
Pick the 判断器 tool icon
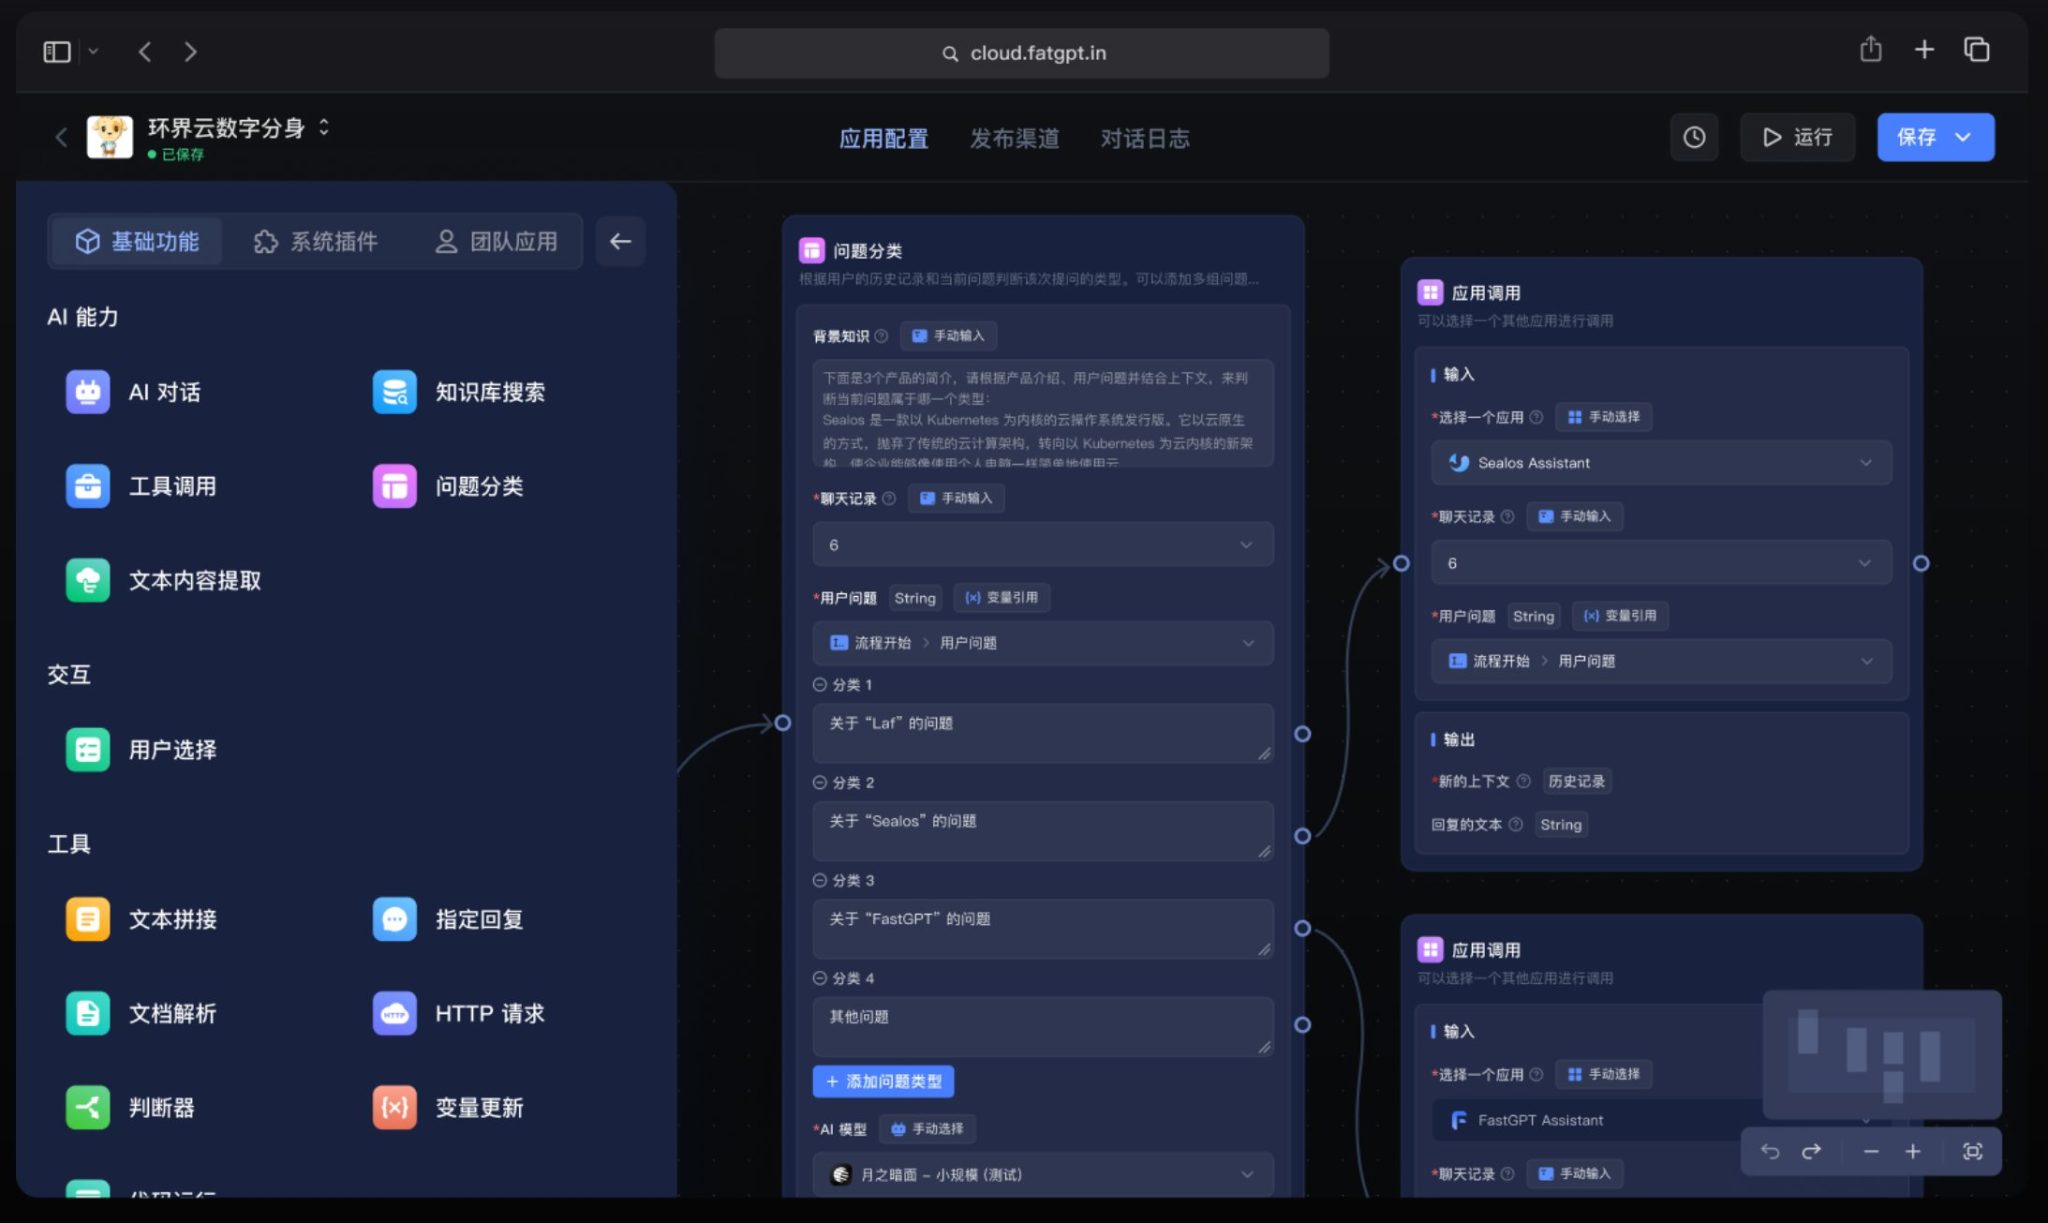pos(88,1107)
